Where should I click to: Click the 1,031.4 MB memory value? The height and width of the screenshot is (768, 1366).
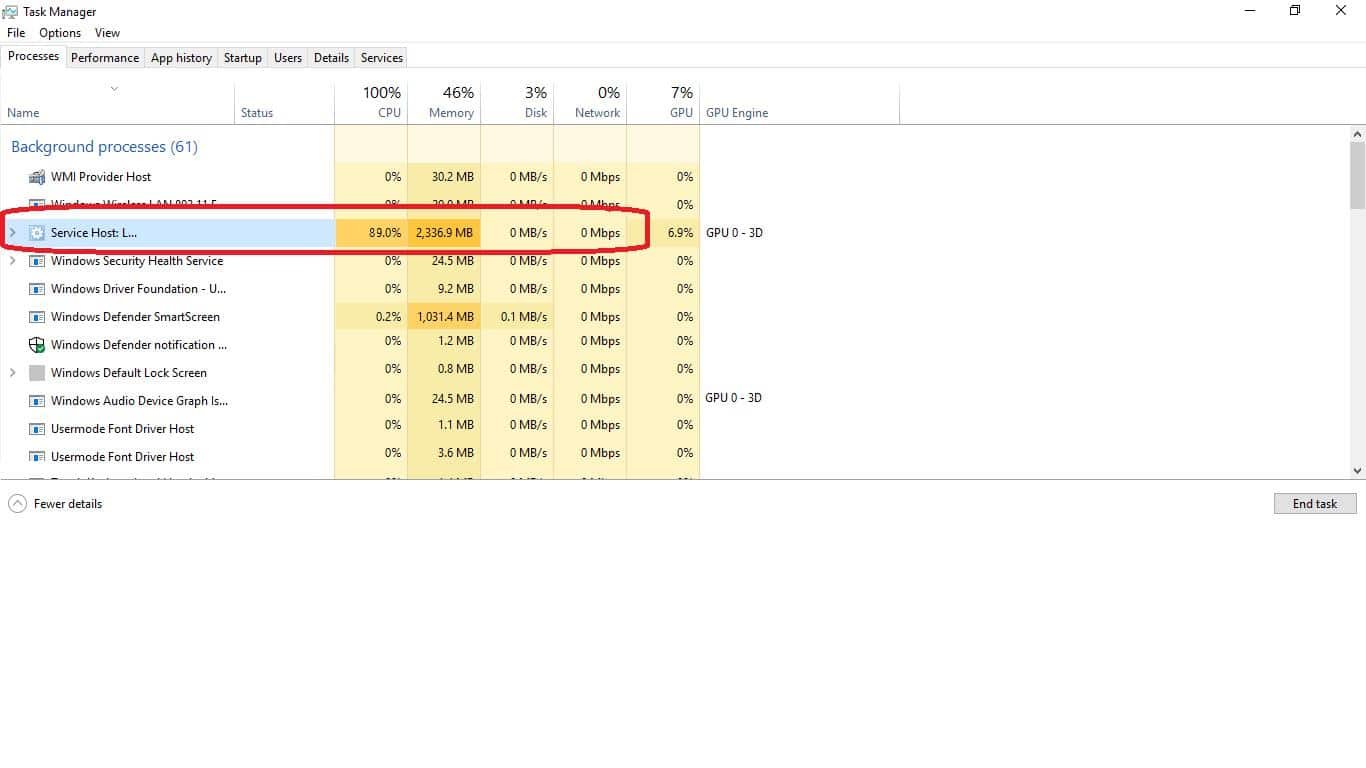click(x=444, y=317)
